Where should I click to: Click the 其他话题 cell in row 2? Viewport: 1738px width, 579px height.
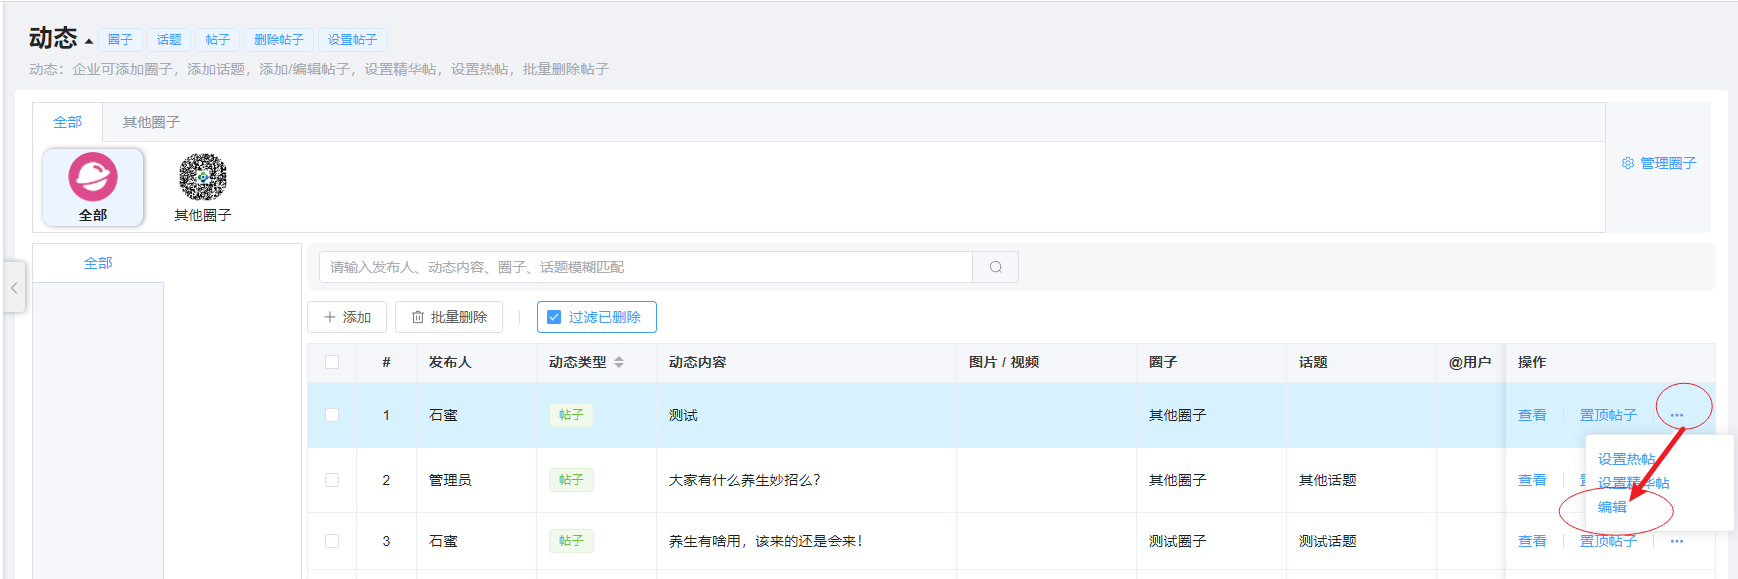point(1361,480)
